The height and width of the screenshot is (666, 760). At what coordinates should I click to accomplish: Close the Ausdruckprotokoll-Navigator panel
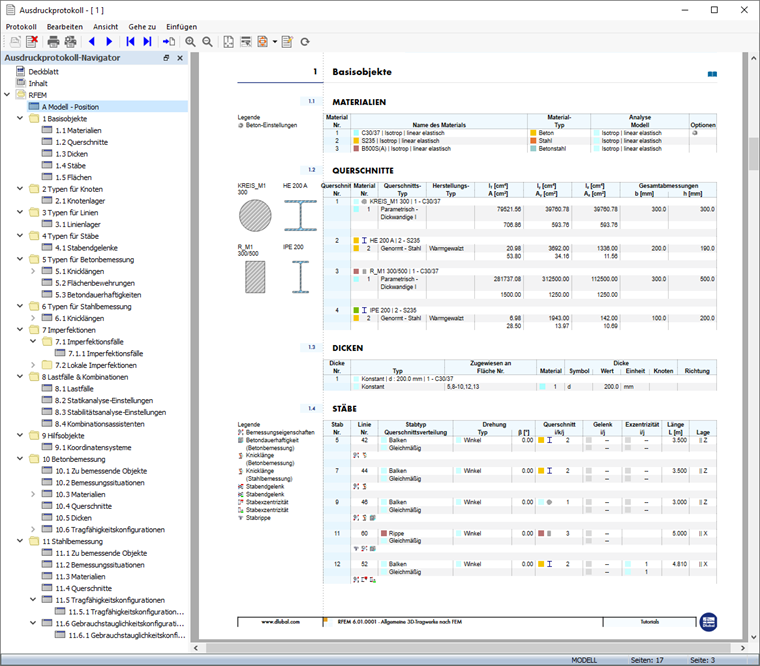coord(180,59)
